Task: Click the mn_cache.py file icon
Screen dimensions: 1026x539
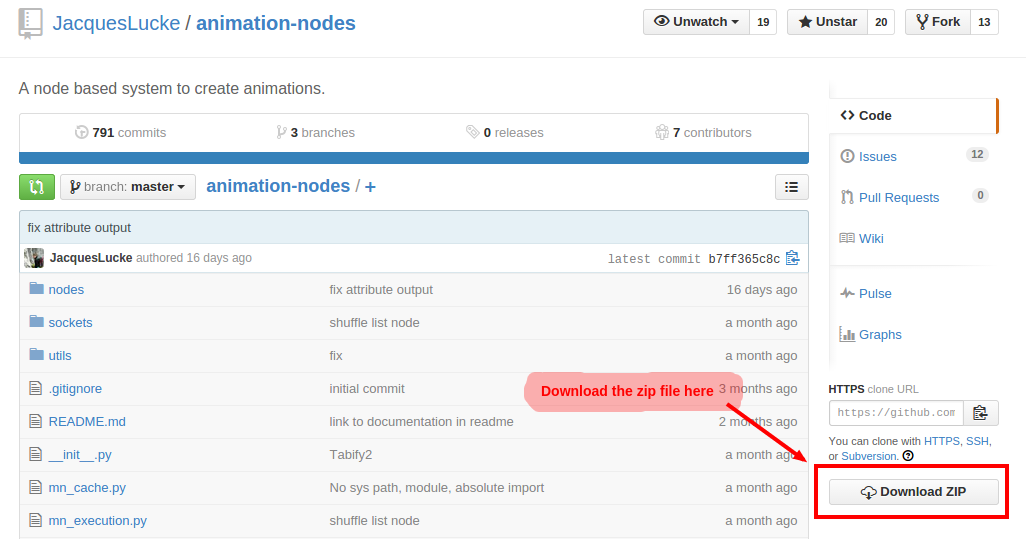Action: coord(35,487)
